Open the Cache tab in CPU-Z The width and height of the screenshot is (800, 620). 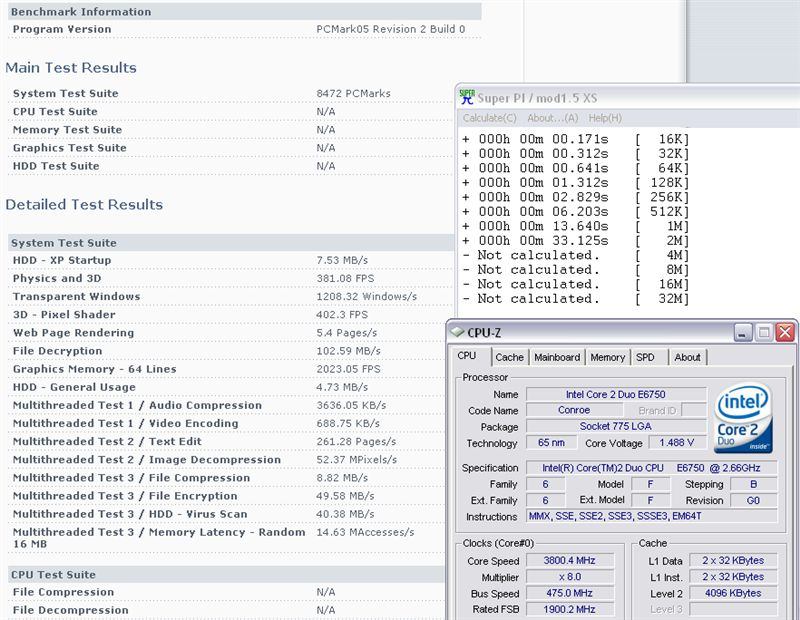509,357
